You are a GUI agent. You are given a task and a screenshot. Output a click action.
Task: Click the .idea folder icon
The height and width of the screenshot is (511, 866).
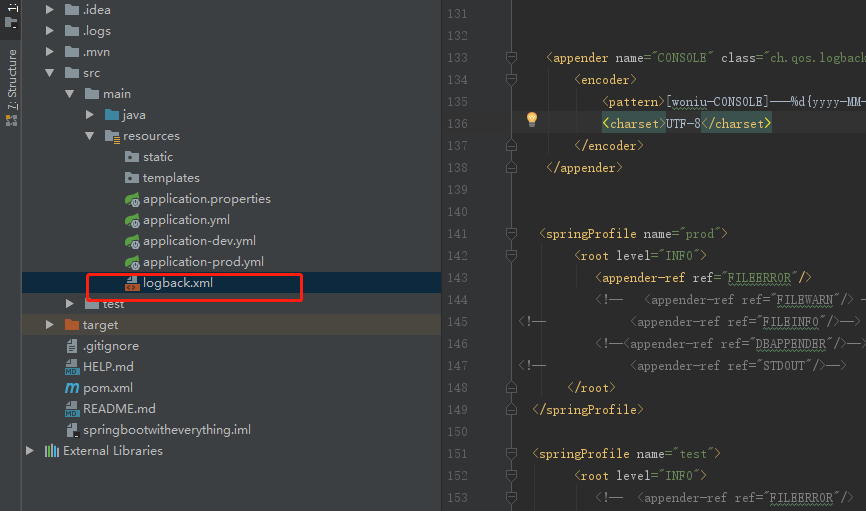click(x=72, y=10)
